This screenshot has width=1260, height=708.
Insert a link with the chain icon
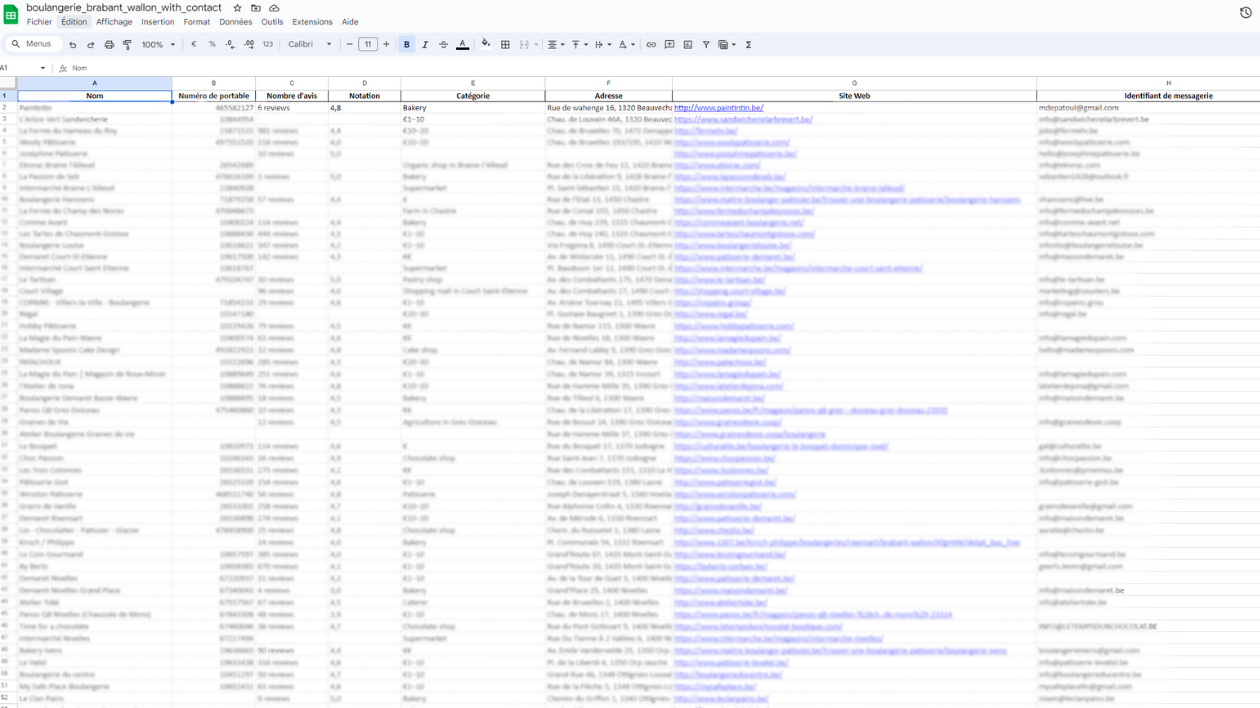pyautogui.click(x=651, y=45)
